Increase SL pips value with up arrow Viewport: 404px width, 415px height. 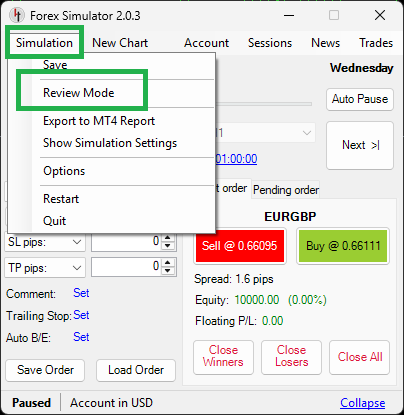[168, 238]
